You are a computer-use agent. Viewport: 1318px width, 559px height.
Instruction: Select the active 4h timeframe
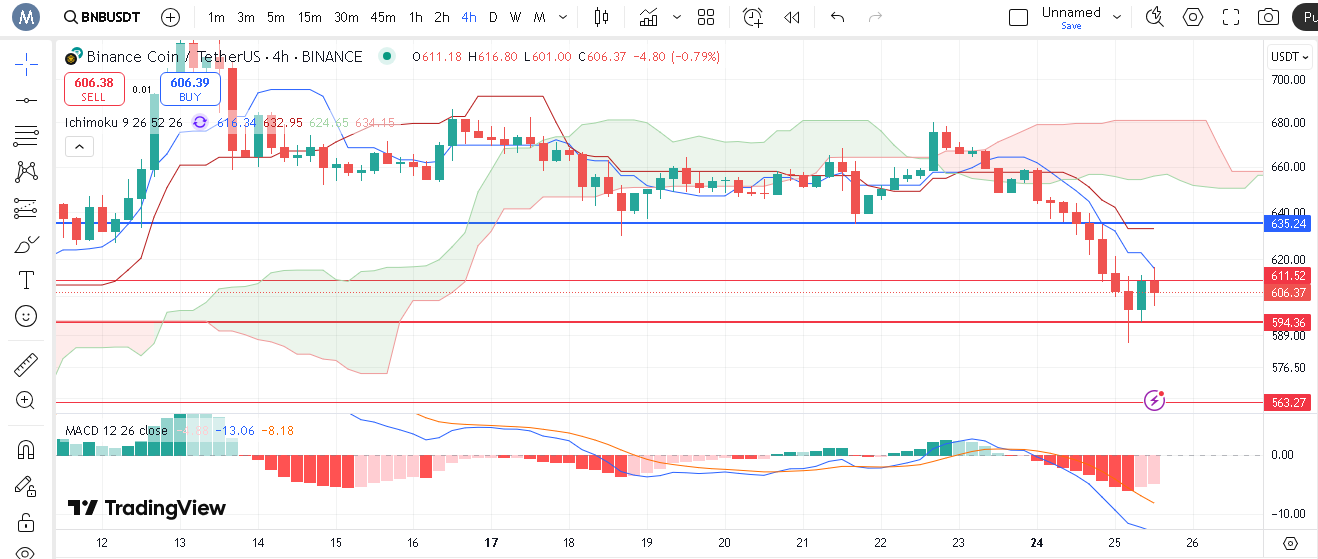coord(469,17)
